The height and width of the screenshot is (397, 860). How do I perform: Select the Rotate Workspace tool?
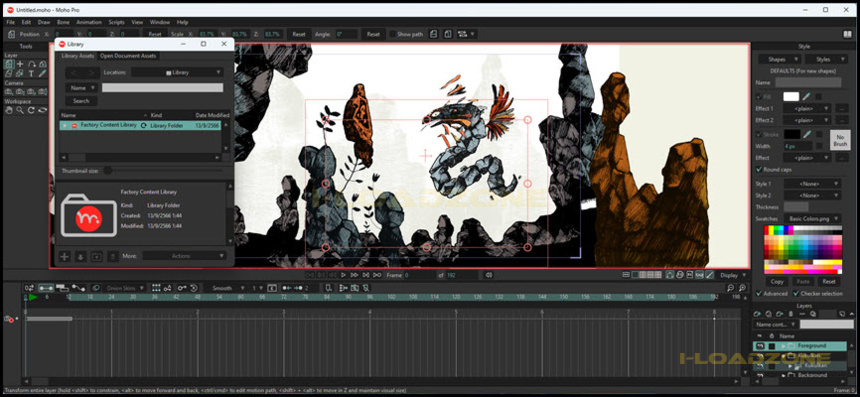pos(31,110)
